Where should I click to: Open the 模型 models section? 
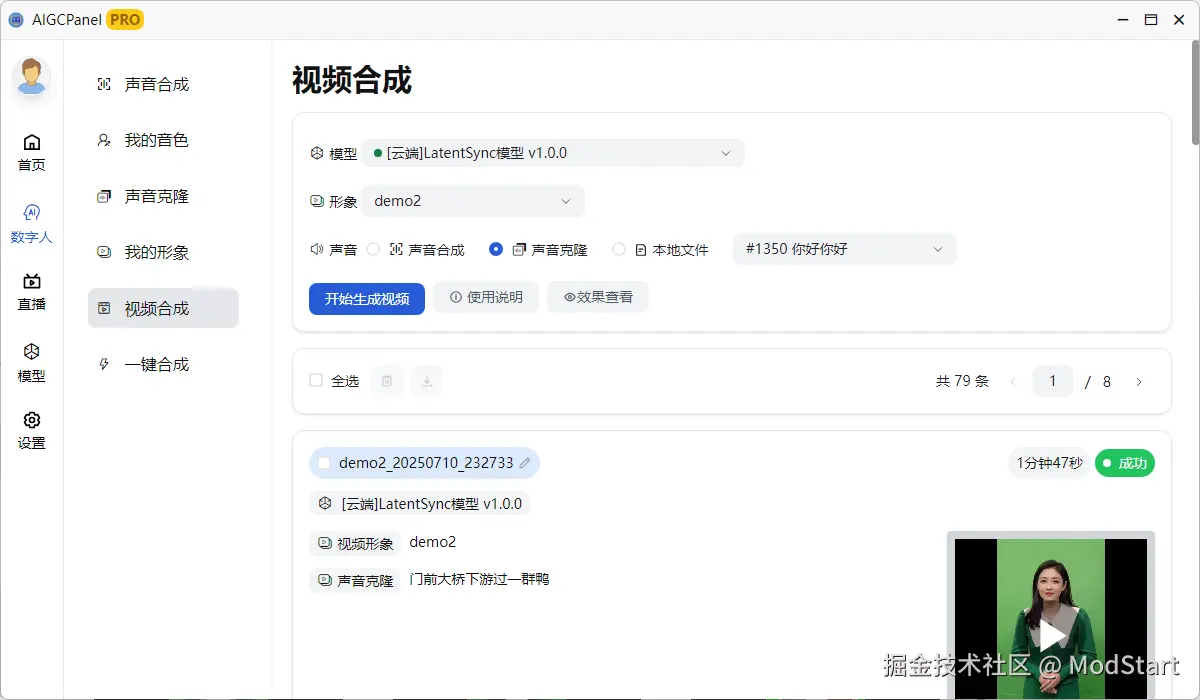pyautogui.click(x=32, y=363)
